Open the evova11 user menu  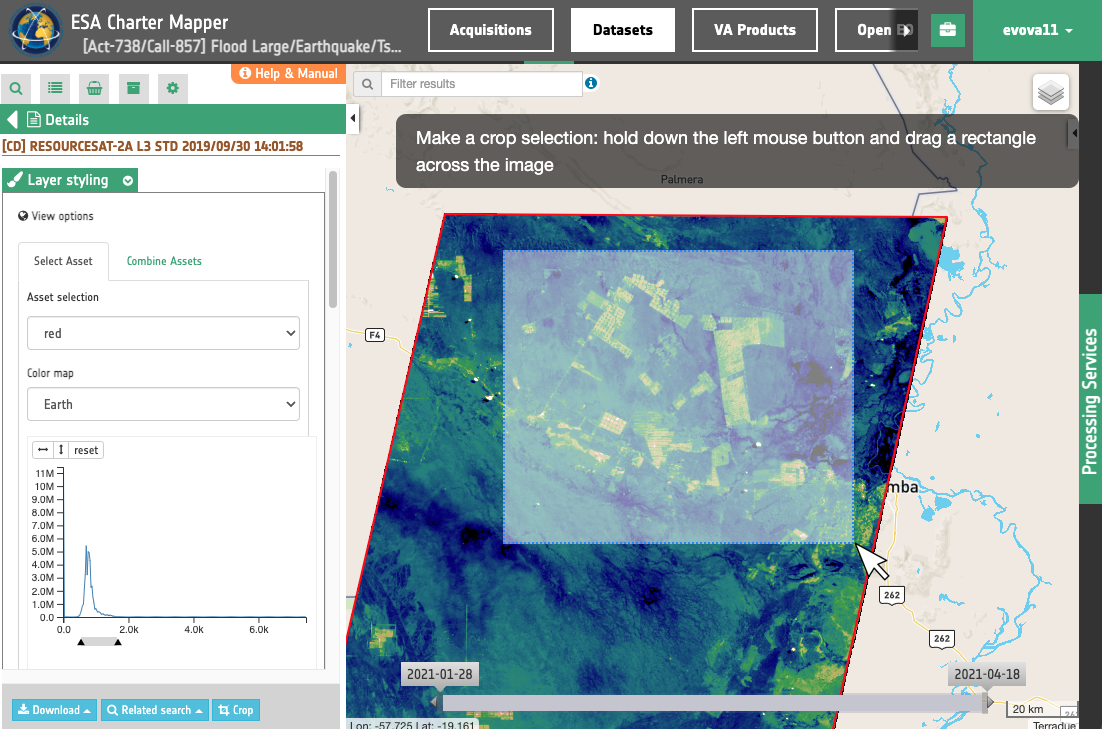pyautogui.click(x=1037, y=30)
